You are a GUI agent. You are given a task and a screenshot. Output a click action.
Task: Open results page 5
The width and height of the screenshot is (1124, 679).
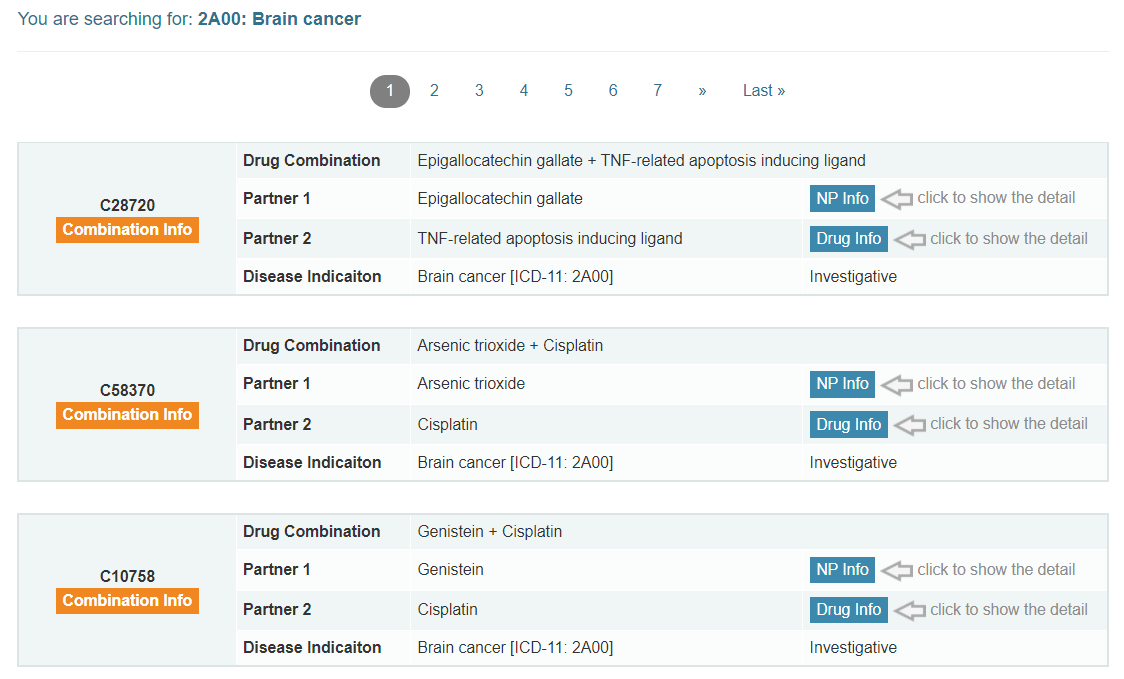point(568,91)
